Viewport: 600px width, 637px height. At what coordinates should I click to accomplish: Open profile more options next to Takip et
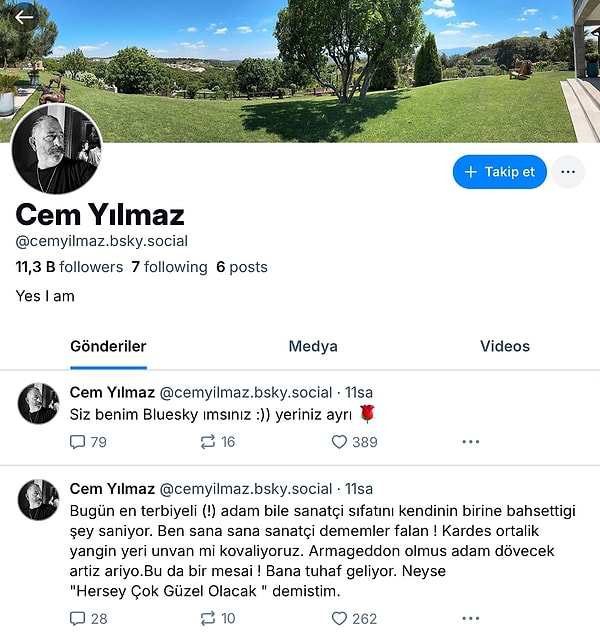click(x=568, y=172)
